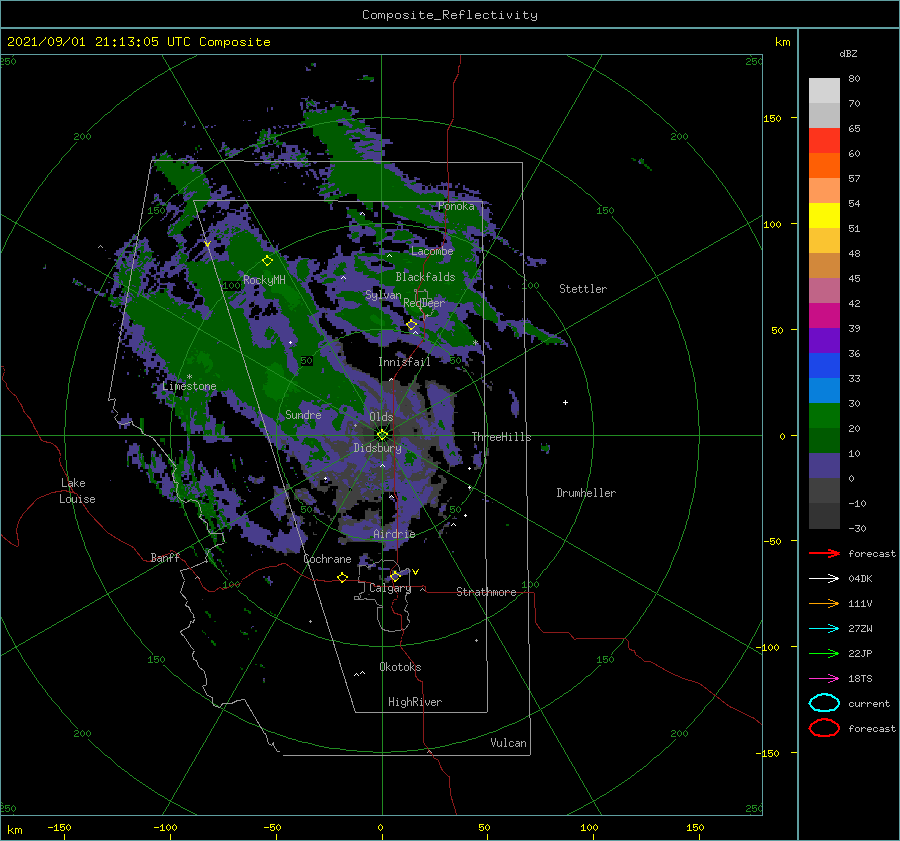Click the yellow diamond marker by RedDeer
Image resolution: width=900 pixels, height=841 pixels.
(x=412, y=325)
